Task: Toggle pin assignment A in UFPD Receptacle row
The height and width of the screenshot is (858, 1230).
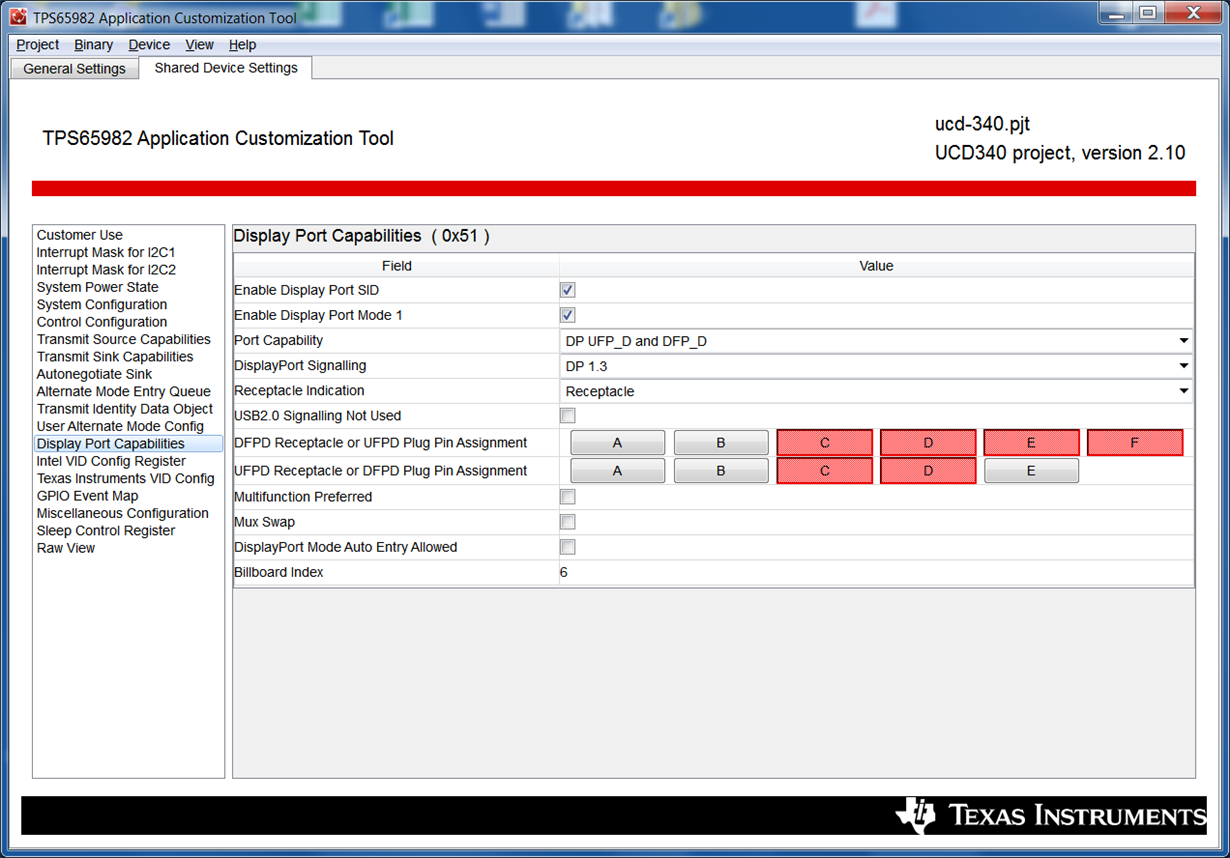Action: coord(617,471)
